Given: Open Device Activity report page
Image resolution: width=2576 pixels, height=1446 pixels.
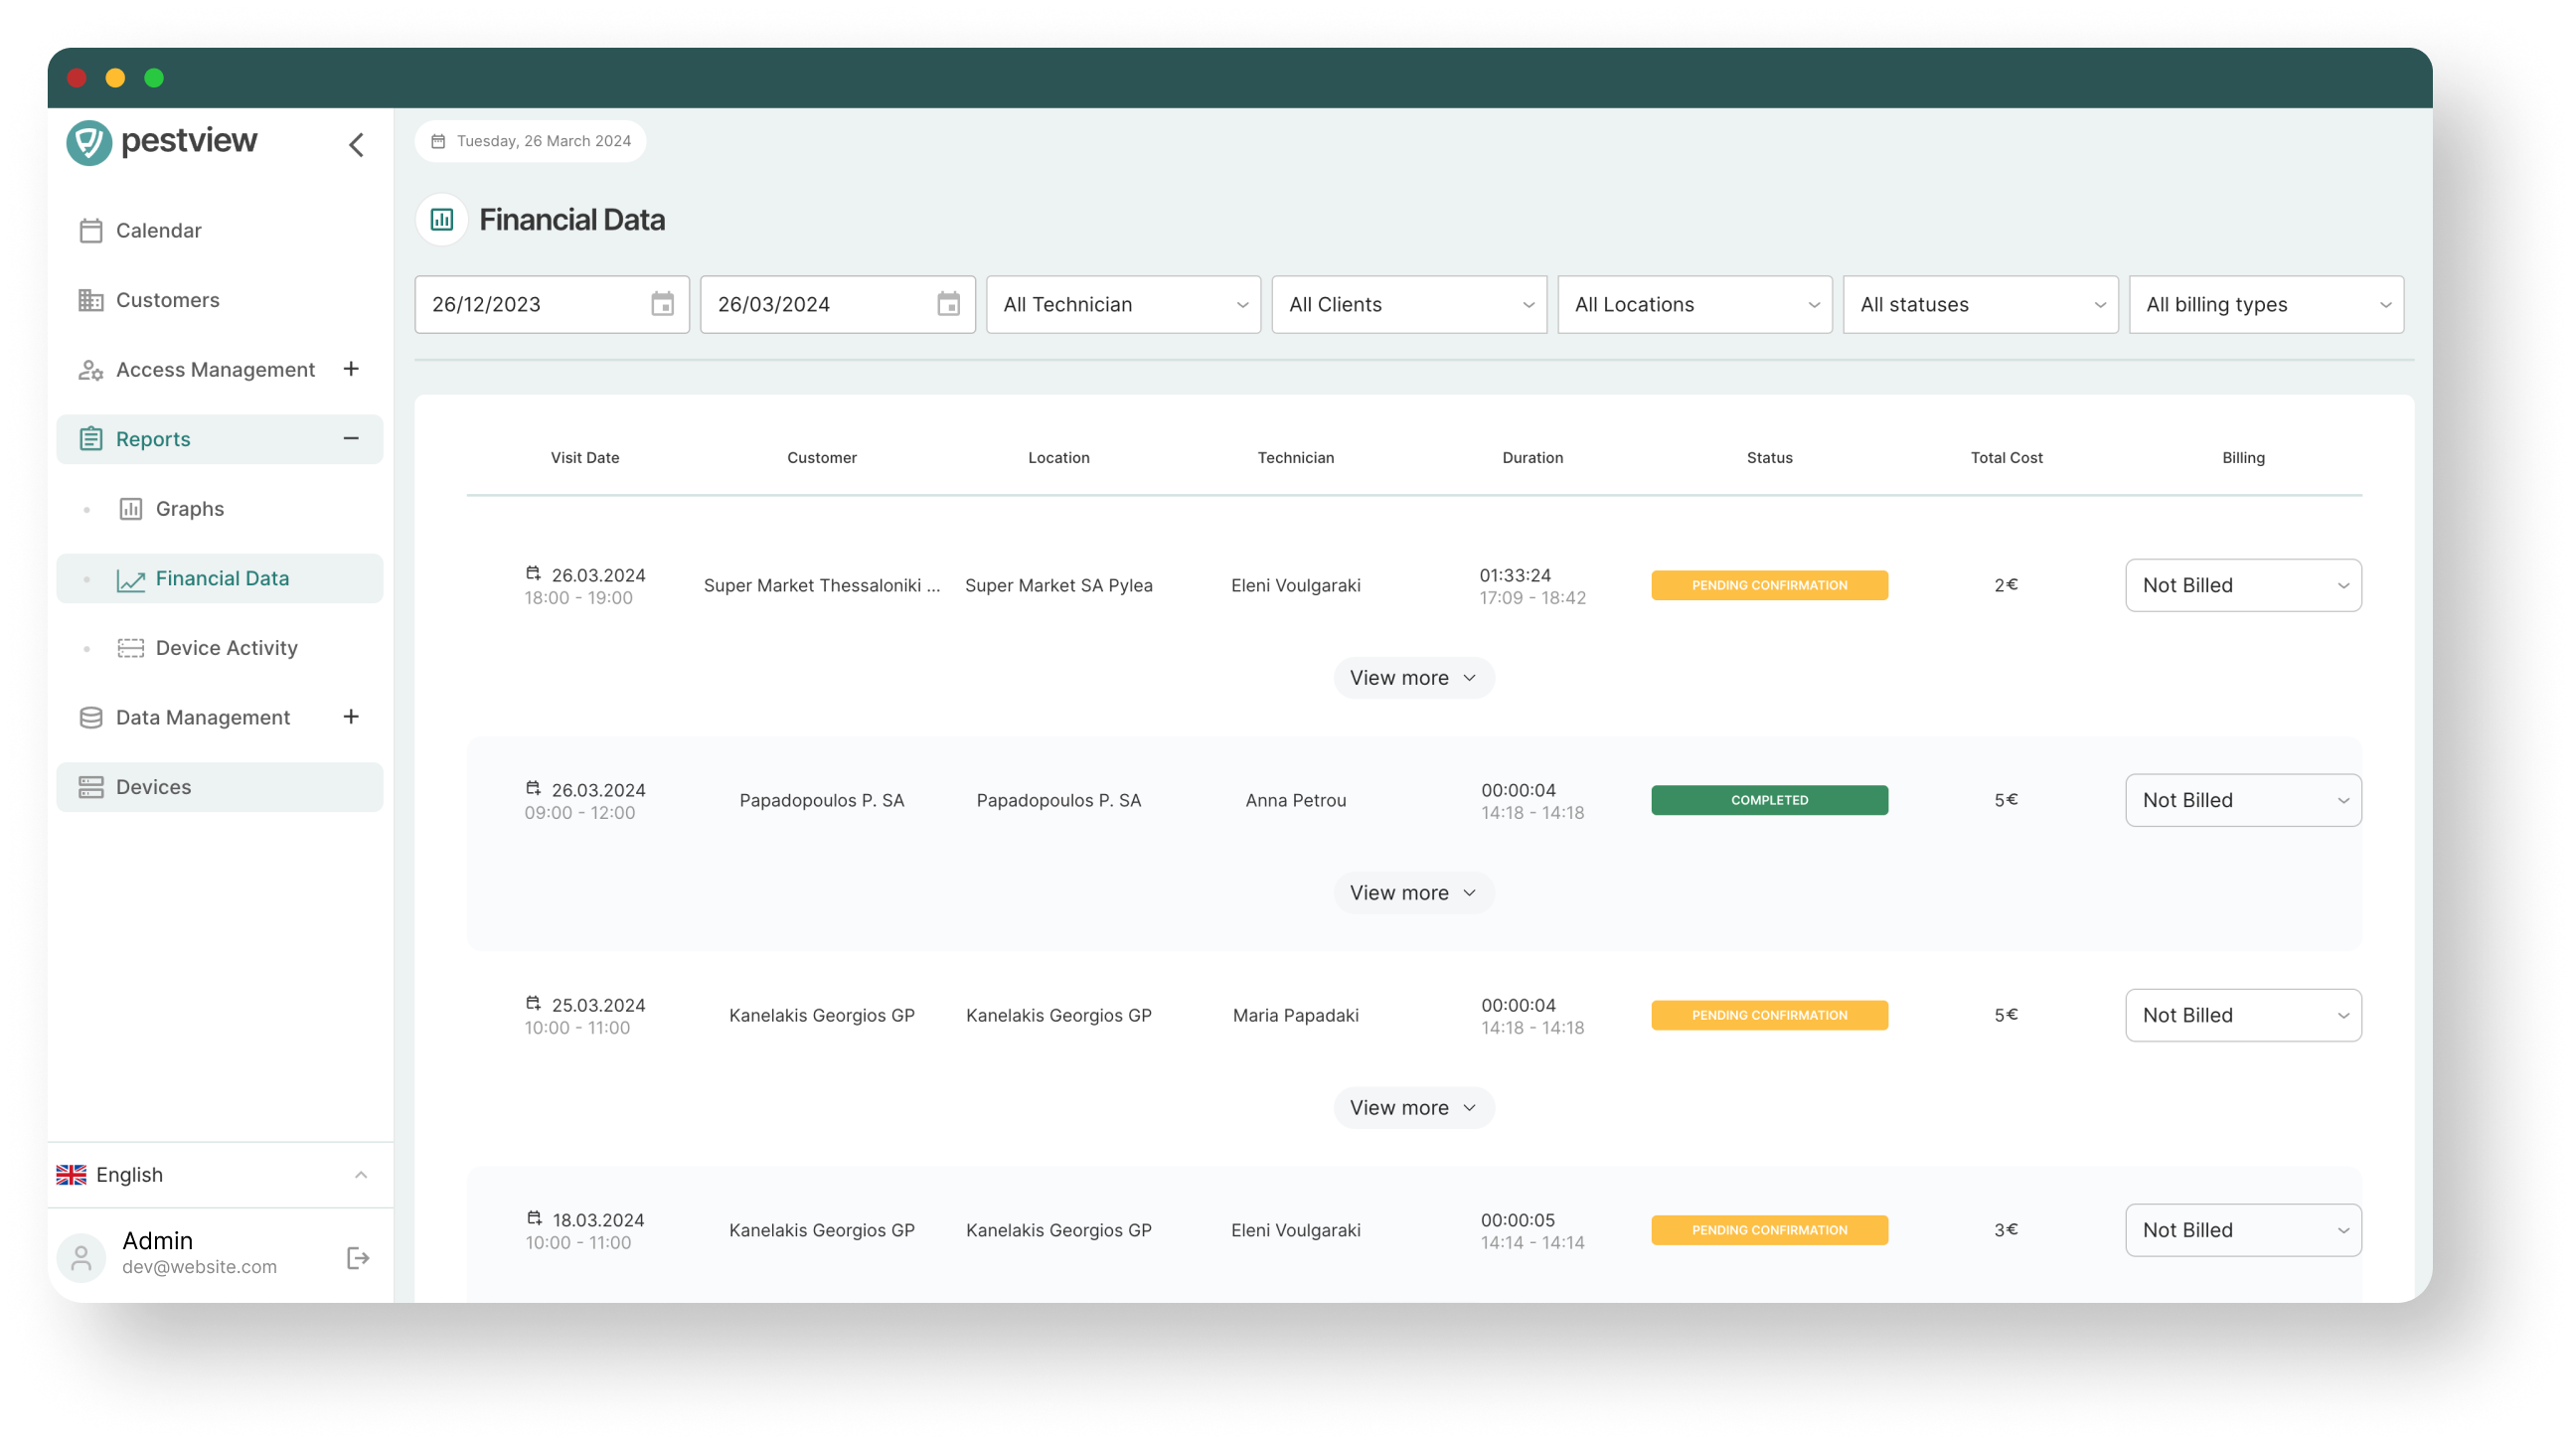Looking at the screenshot, I should [x=226, y=648].
